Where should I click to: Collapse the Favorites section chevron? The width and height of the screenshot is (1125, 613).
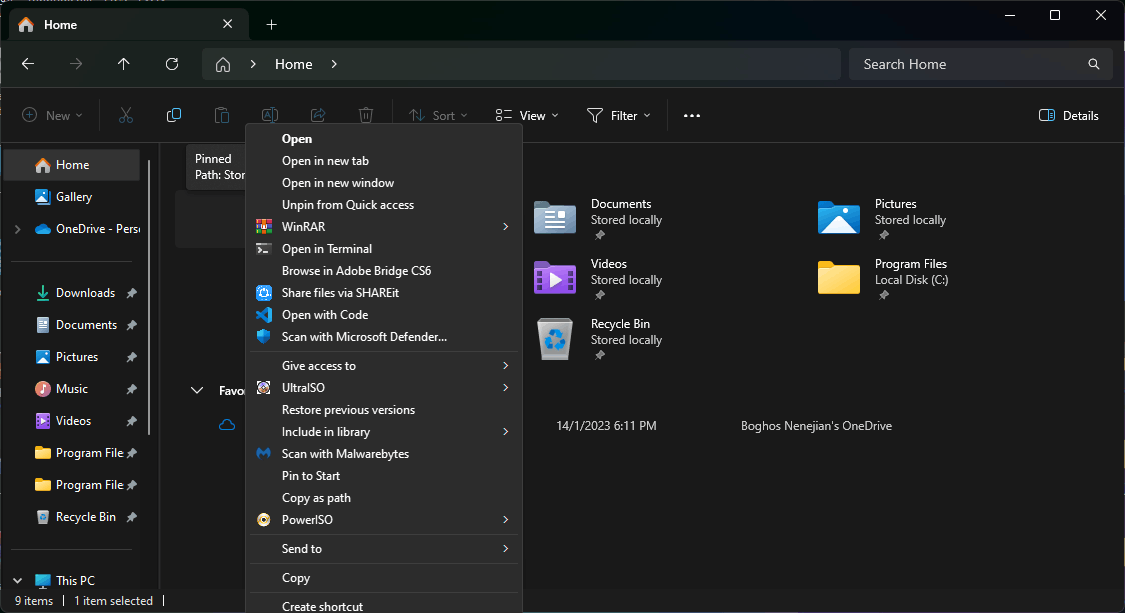tap(197, 391)
